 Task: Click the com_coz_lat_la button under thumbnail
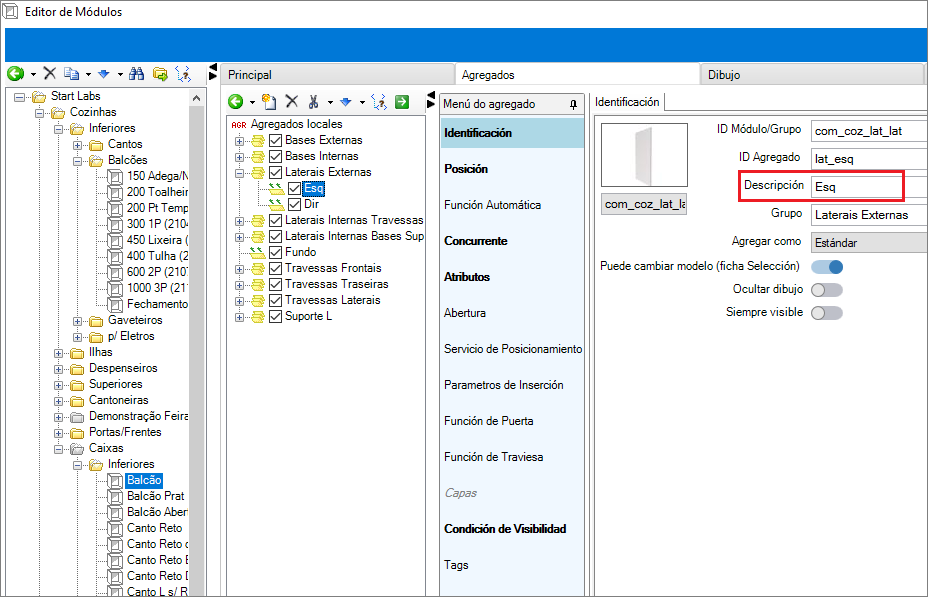pyautogui.click(x=644, y=204)
